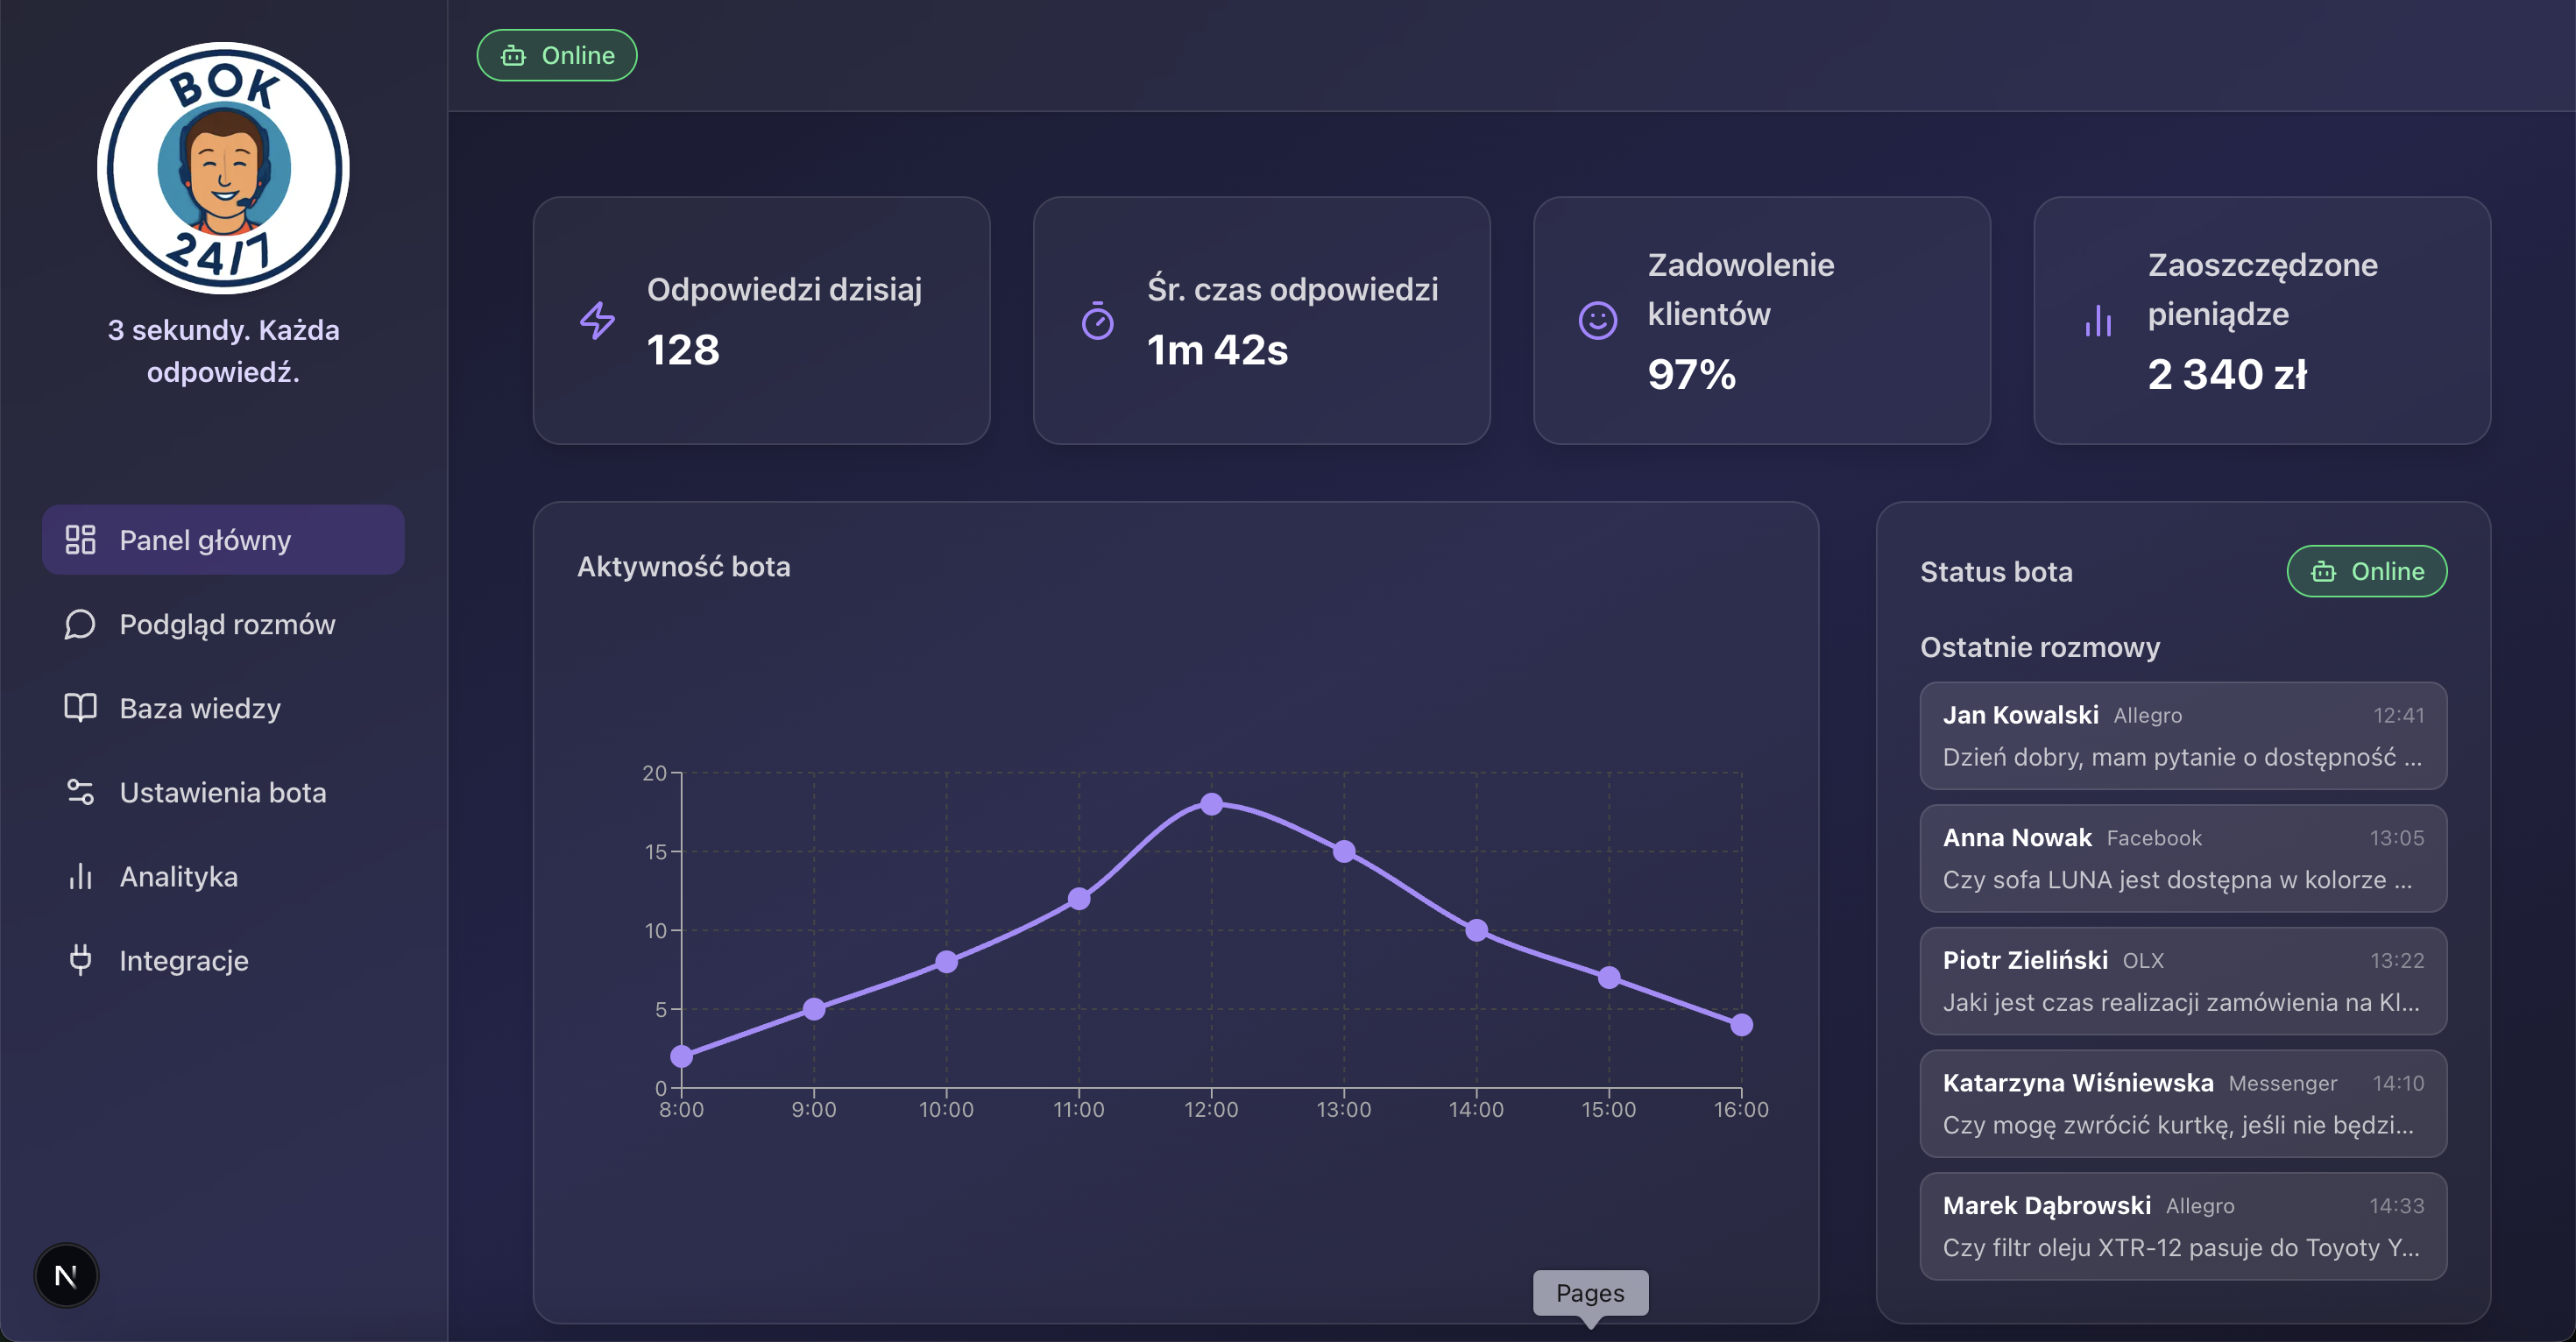Click the 12:00 peak point on the activity chart
2576x1342 pixels.
[1213, 803]
